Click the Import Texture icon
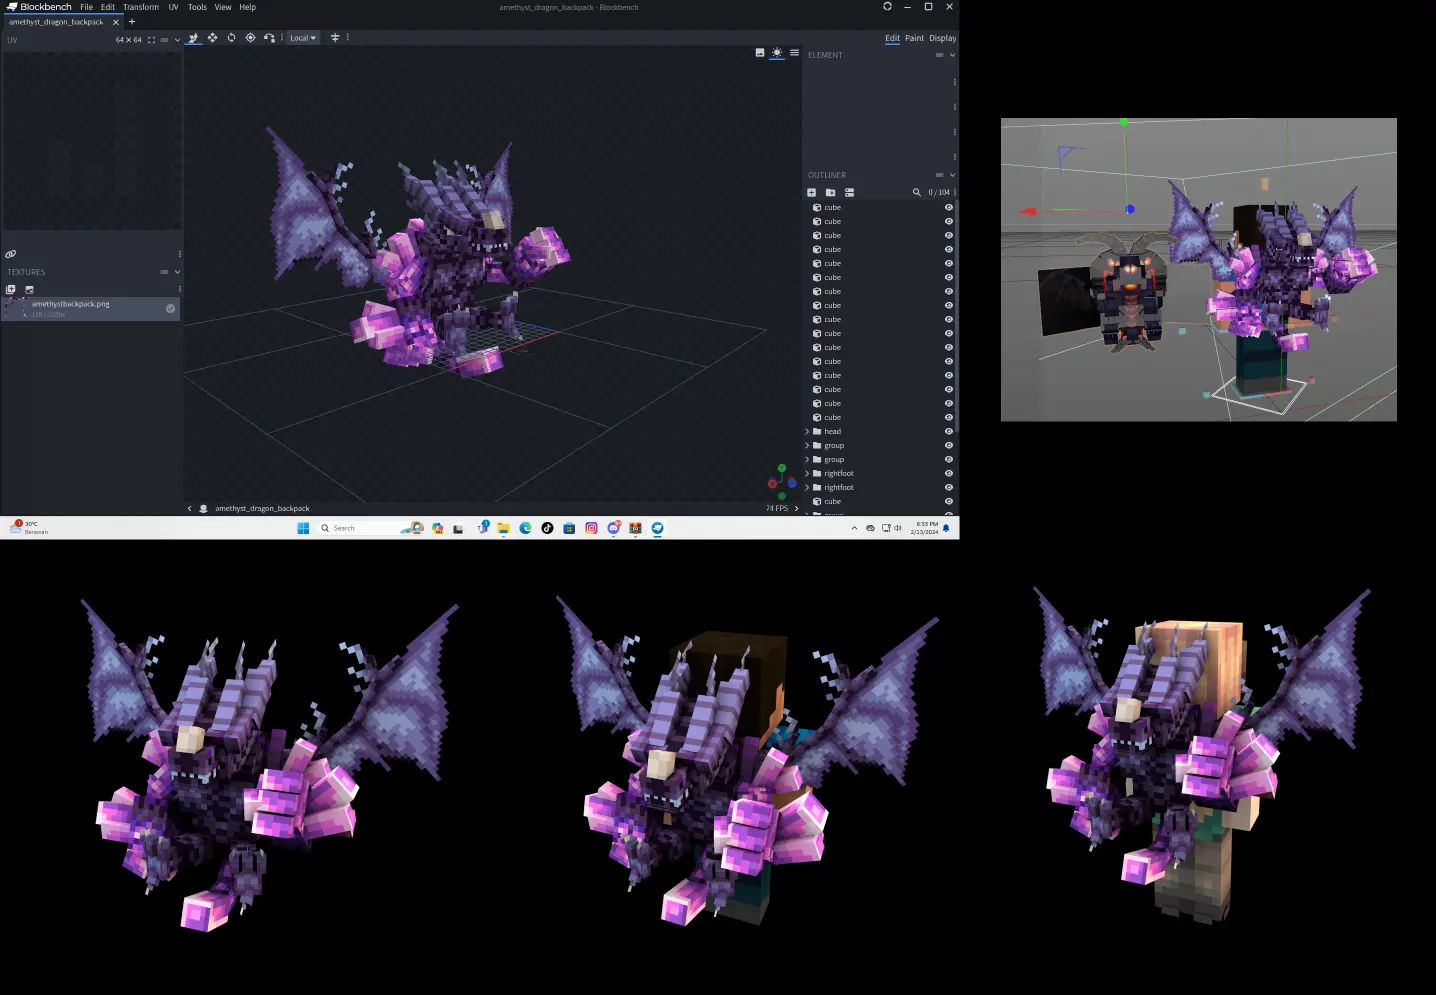 click(x=11, y=289)
